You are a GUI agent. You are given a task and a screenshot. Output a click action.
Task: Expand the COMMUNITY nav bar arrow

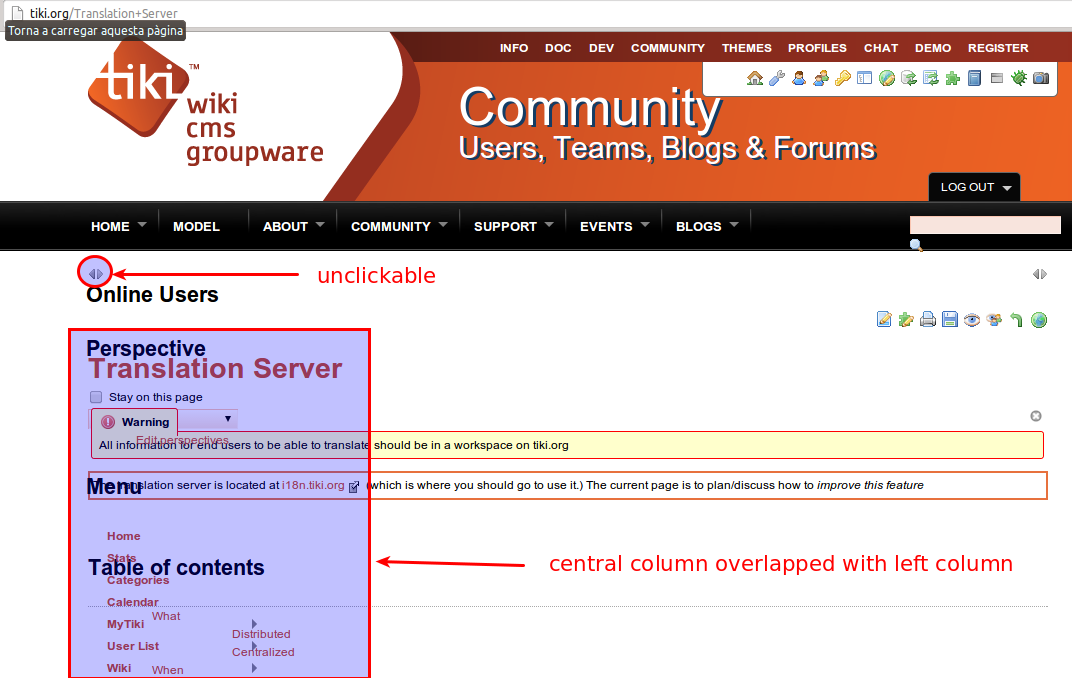point(443,224)
